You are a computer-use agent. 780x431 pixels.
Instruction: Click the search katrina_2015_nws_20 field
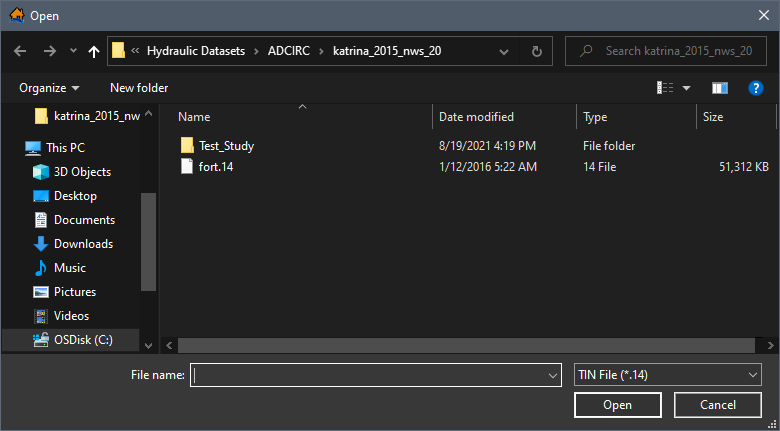coord(666,51)
